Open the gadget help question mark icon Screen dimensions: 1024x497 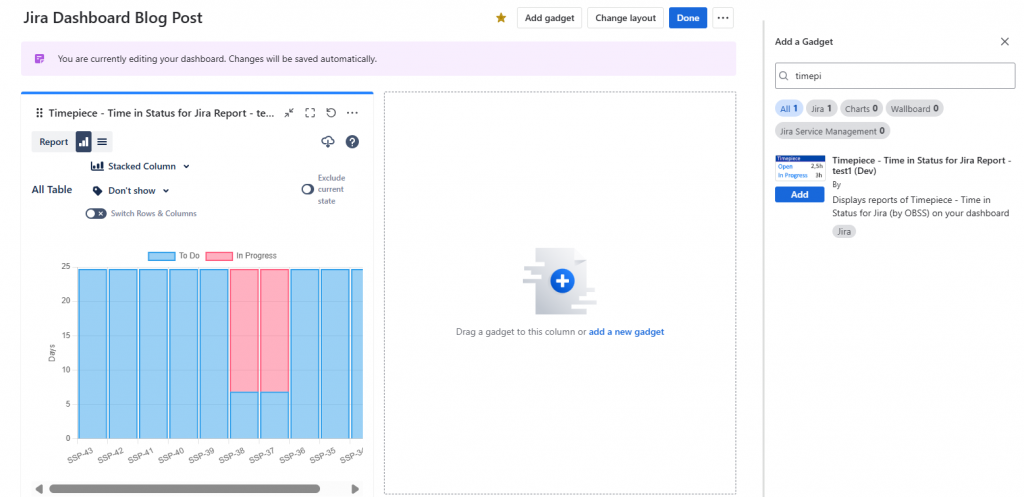(x=352, y=142)
